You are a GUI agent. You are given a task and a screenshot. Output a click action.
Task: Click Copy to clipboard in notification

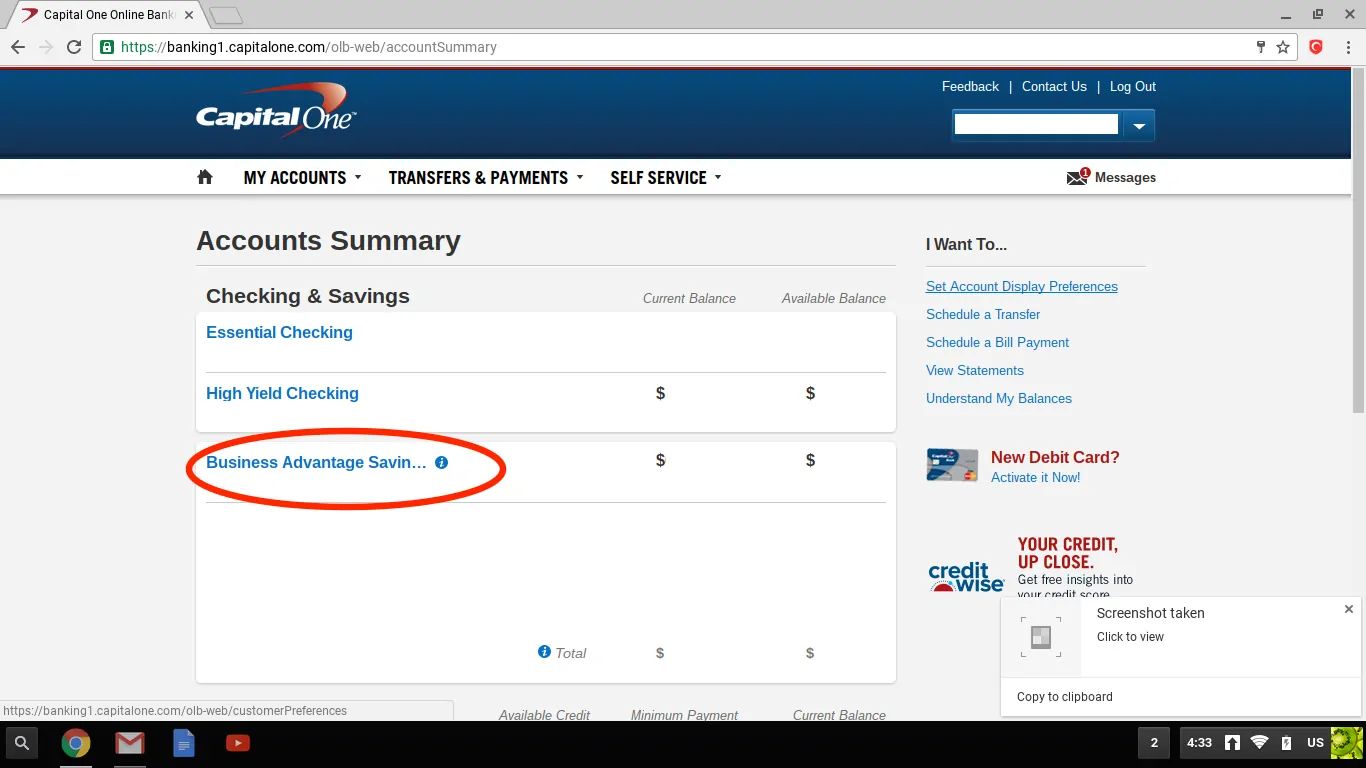[1064, 697]
